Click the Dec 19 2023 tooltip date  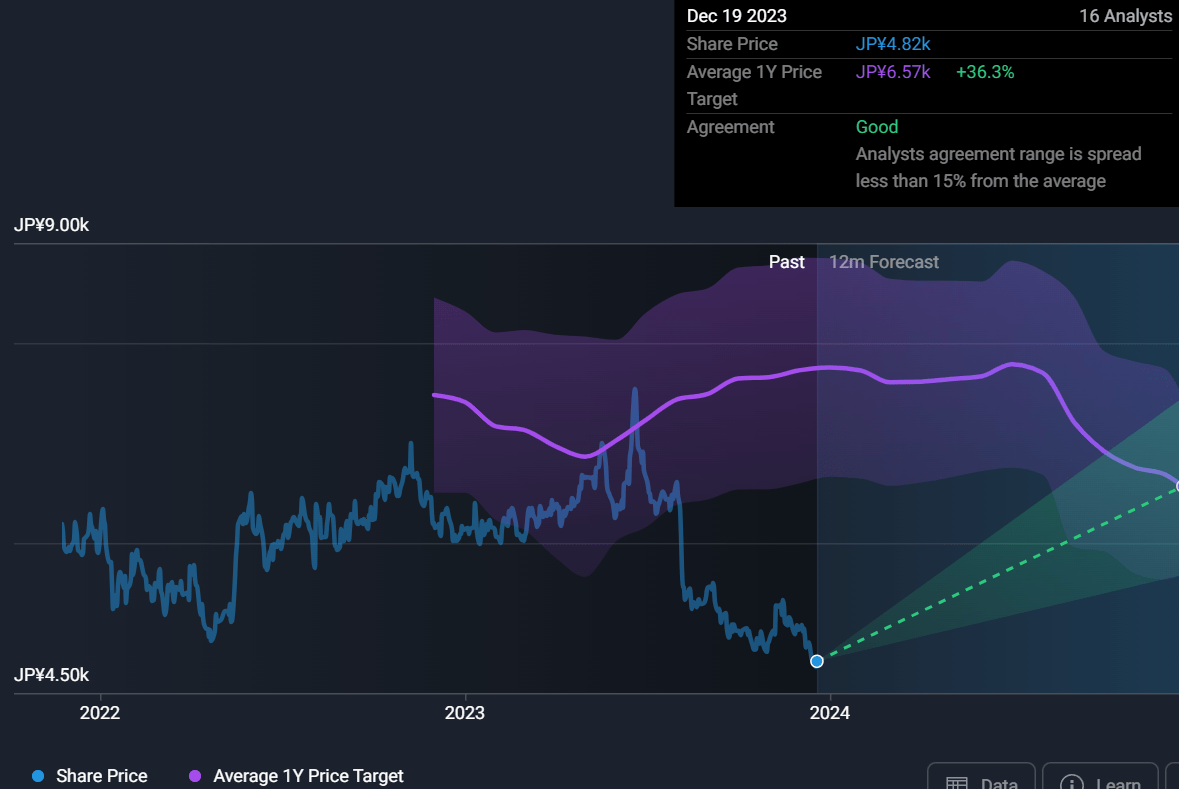pyautogui.click(x=737, y=16)
